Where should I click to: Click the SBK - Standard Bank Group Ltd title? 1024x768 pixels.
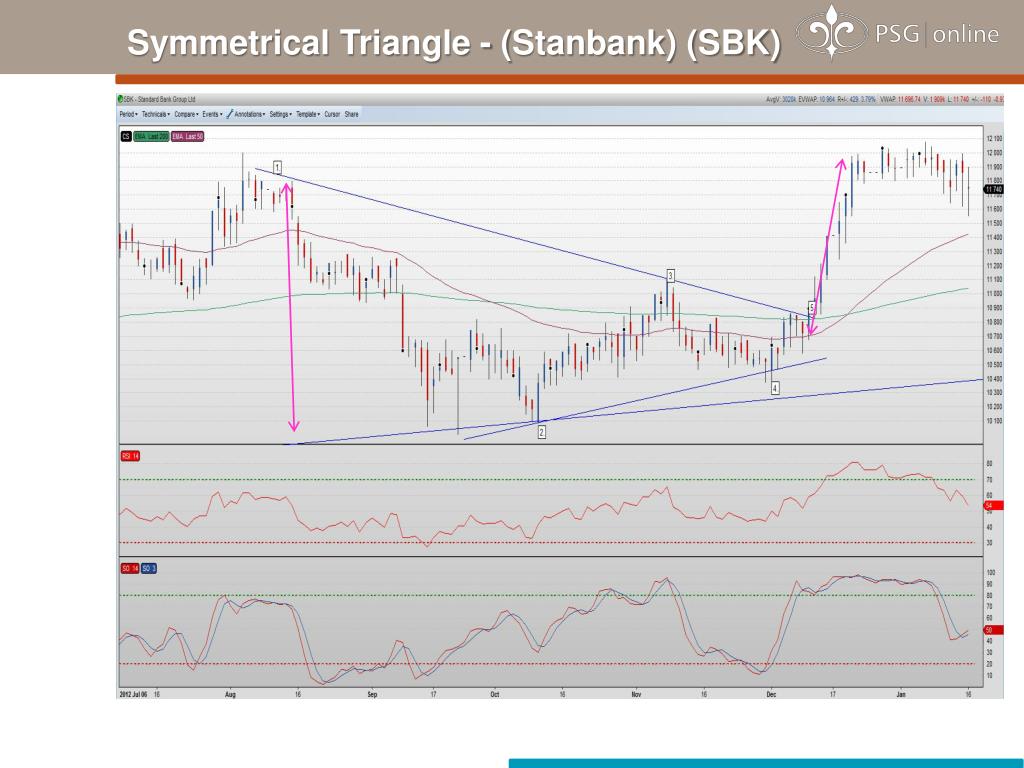(159, 99)
